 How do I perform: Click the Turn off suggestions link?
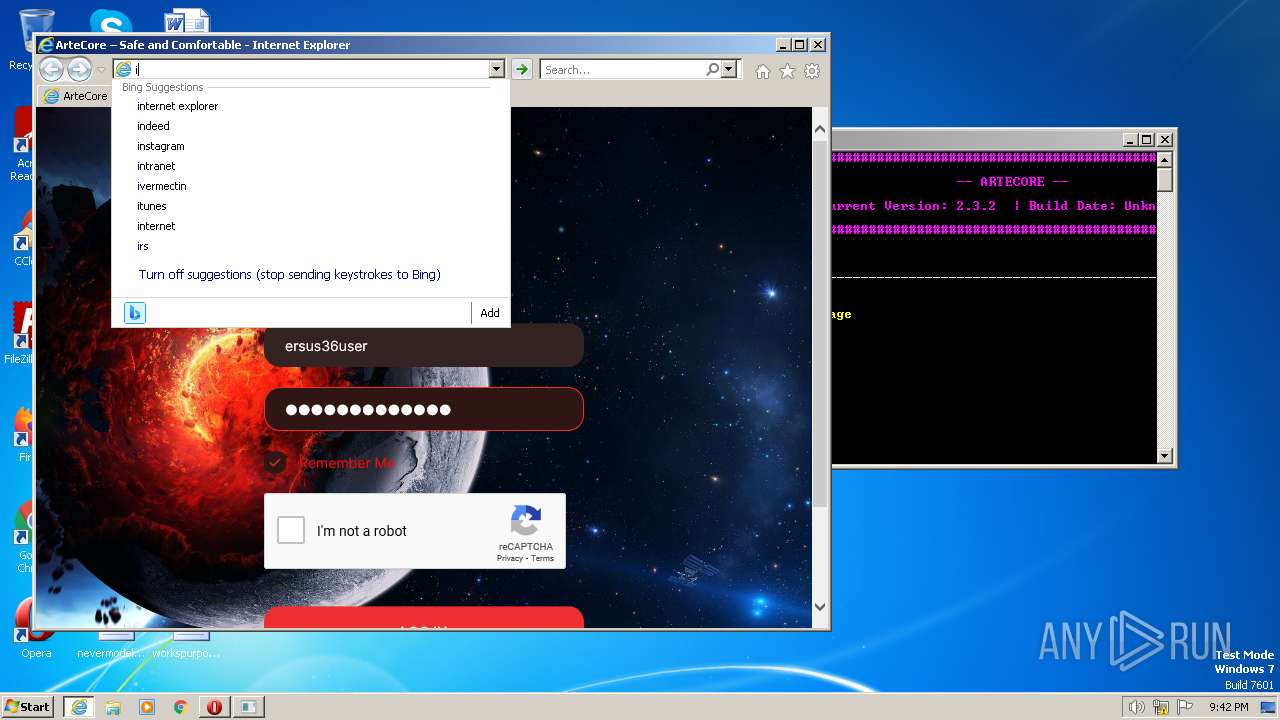tap(290, 274)
